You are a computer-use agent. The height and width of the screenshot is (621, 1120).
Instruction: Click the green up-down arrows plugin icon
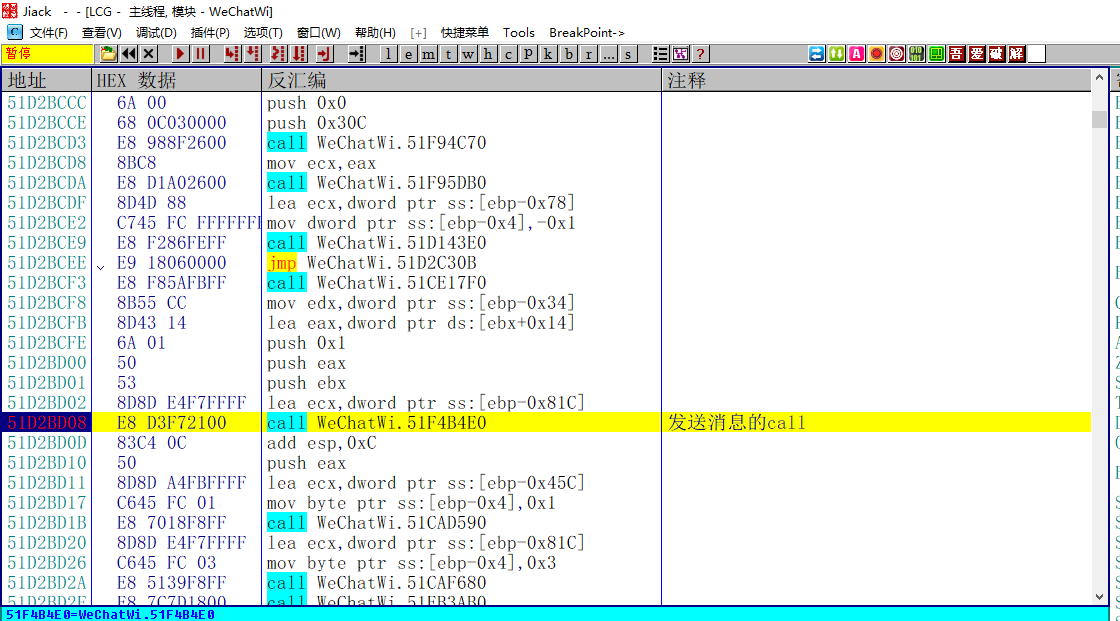[836, 54]
